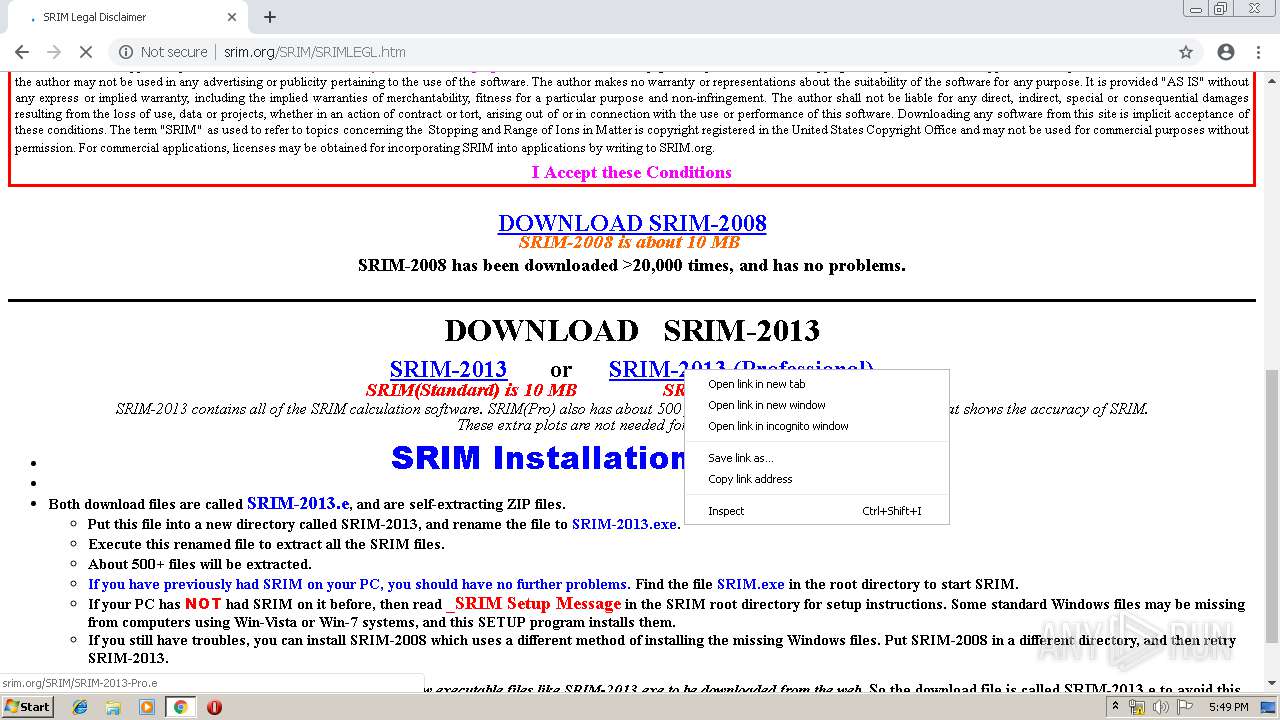Click the vertical scrollbar thumb

(1272, 506)
